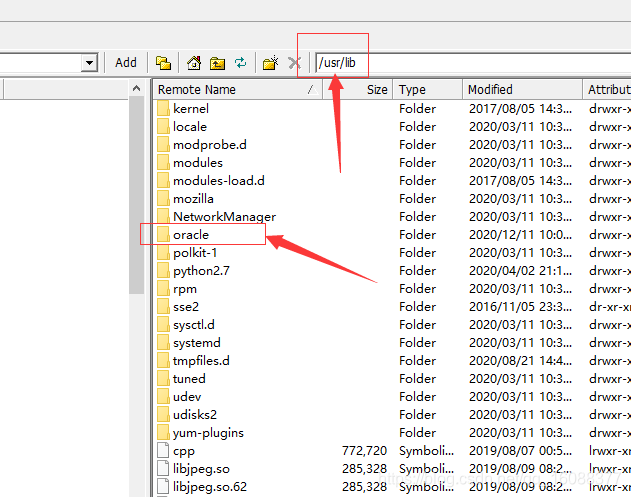Screen dimensions: 631x497
Task: Go to home directory via house icon
Action: point(194,63)
